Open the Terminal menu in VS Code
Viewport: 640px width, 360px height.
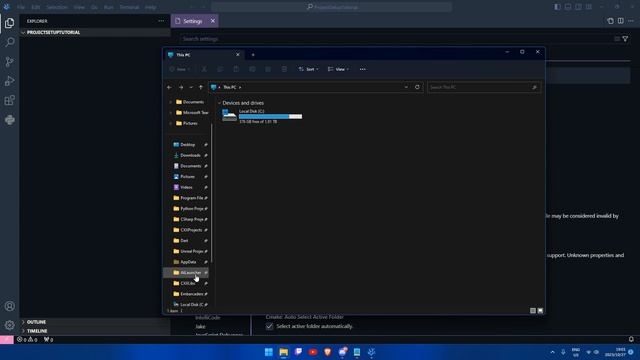(129, 7)
